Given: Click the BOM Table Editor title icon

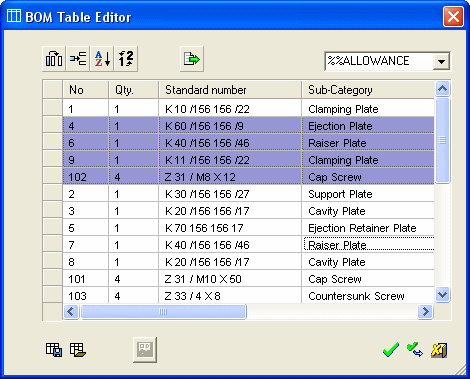Looking at the screenshot, I should click(14, 15).
